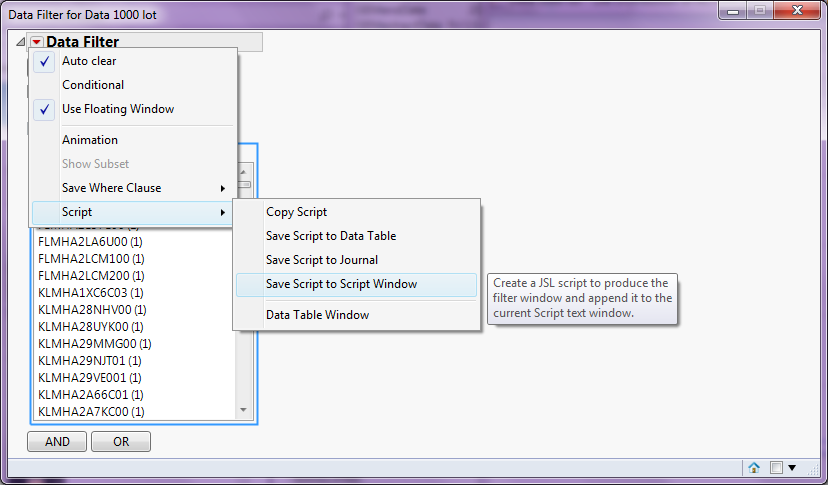
Task: Click the list scrollbar down arrow
Action: 243,410
